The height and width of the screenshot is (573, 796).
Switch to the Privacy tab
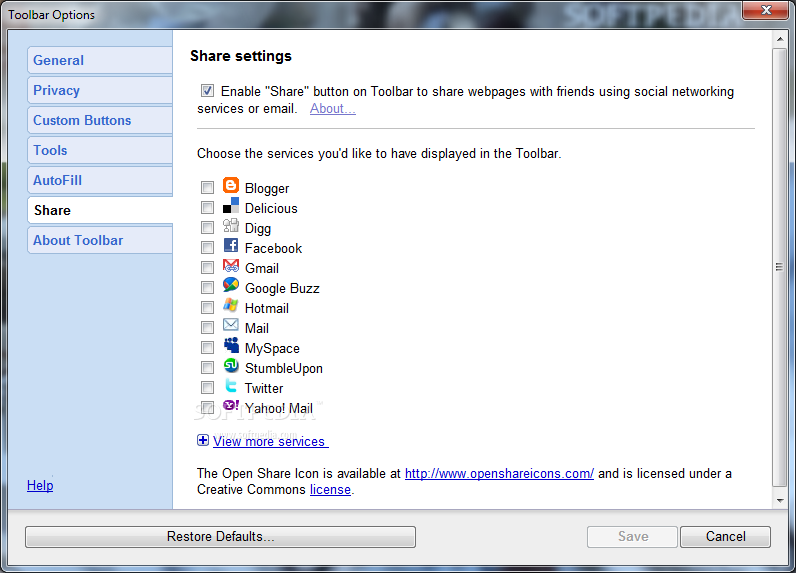tap(100, 90)
